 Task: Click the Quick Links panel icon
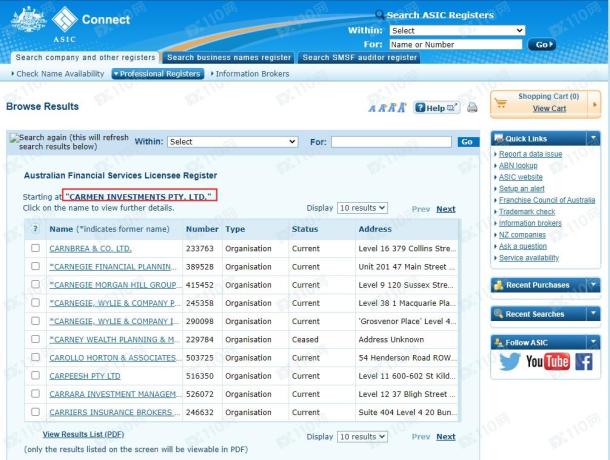[x=499, y=138]
